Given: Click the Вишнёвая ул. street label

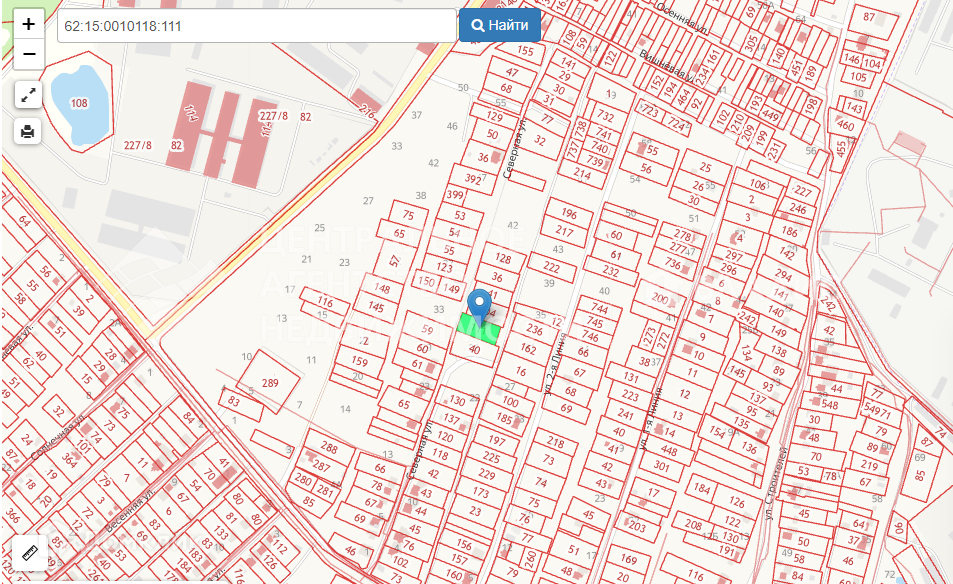Looking at the screenshot, I should pos(667,66).
